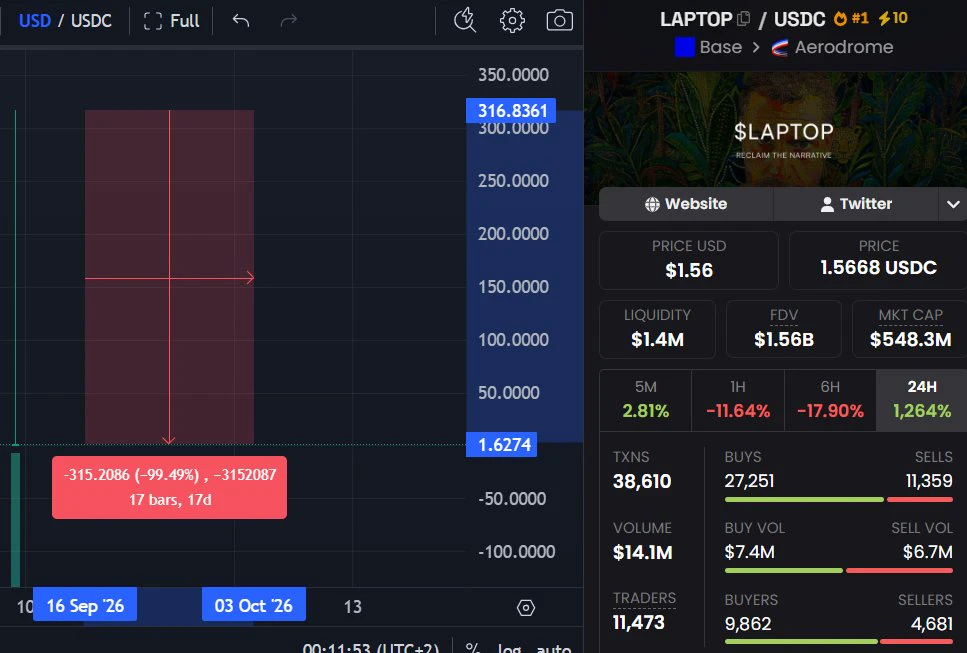
Task: Toggle percent scale mode
Action: pos(473,647)
